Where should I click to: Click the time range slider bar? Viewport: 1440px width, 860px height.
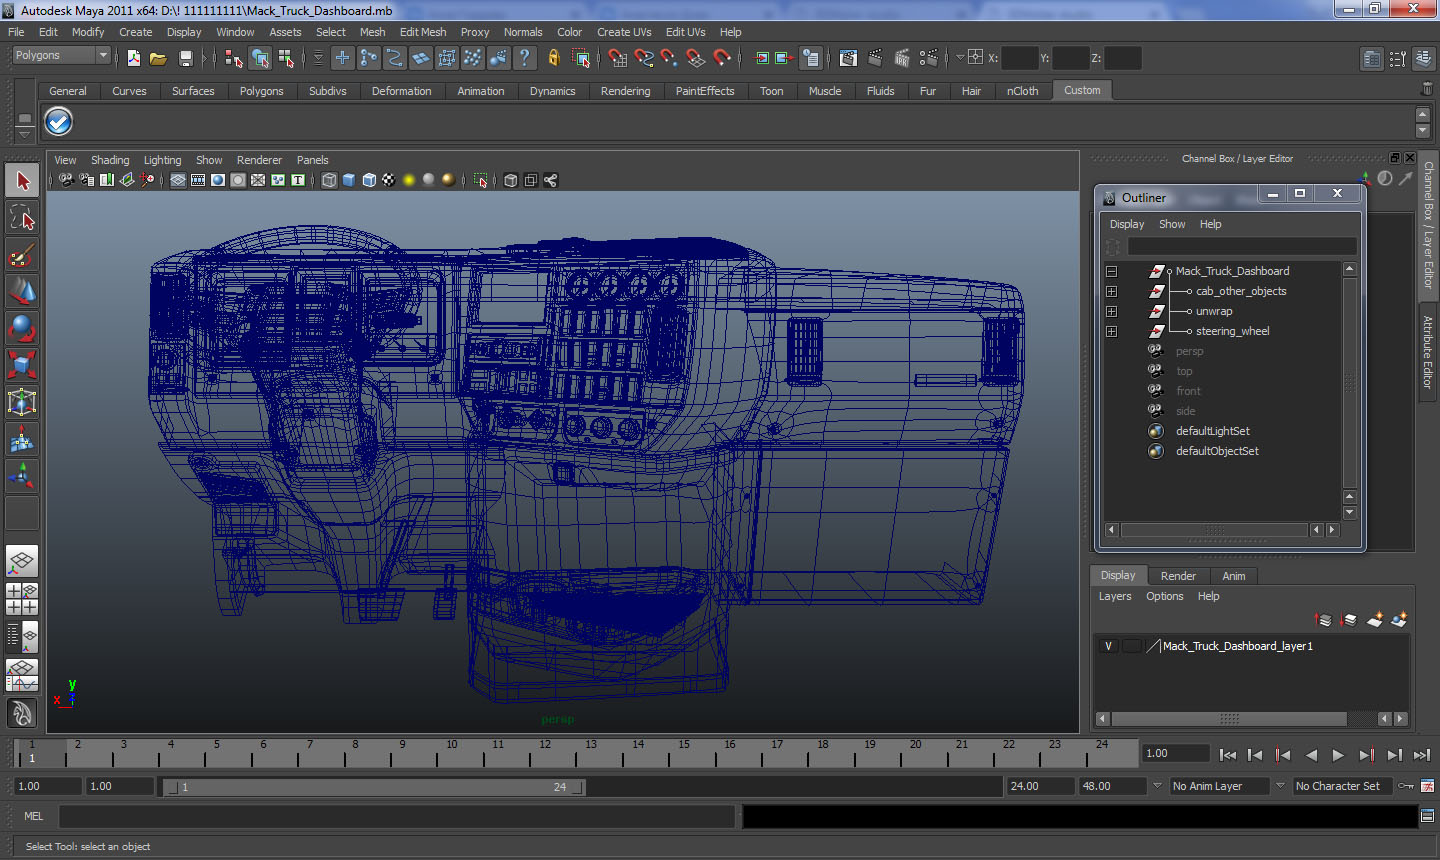coord(375,787)
